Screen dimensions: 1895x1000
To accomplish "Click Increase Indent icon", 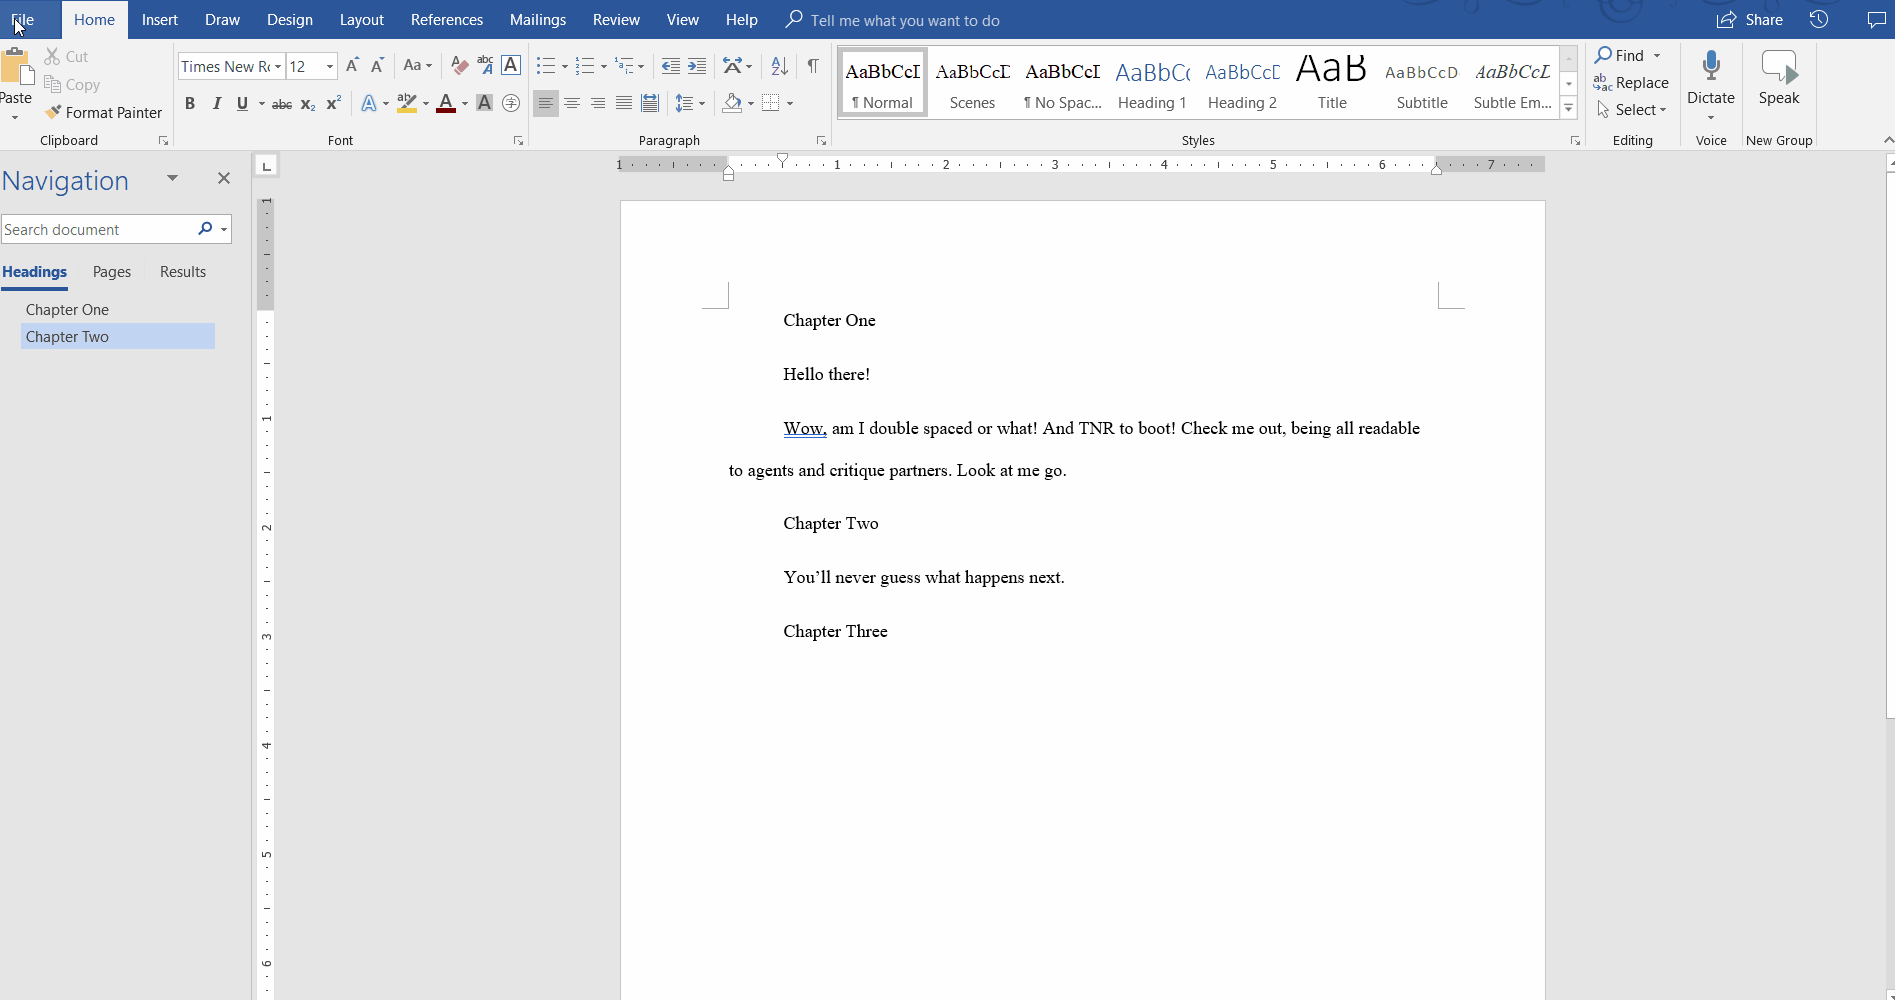I will (x=697, y=66).
